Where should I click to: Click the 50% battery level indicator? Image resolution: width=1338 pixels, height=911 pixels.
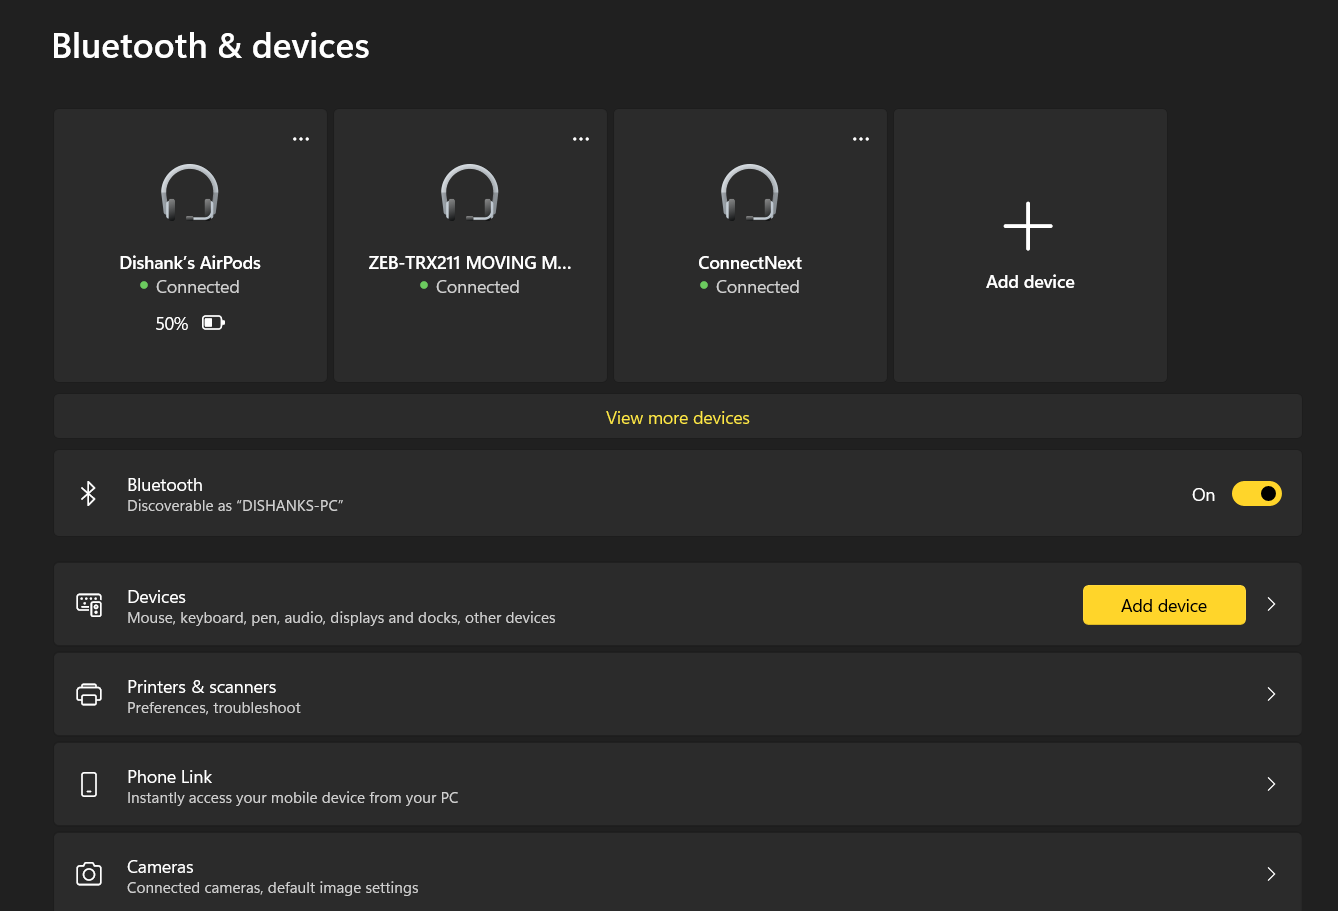[x=170, y=323]
